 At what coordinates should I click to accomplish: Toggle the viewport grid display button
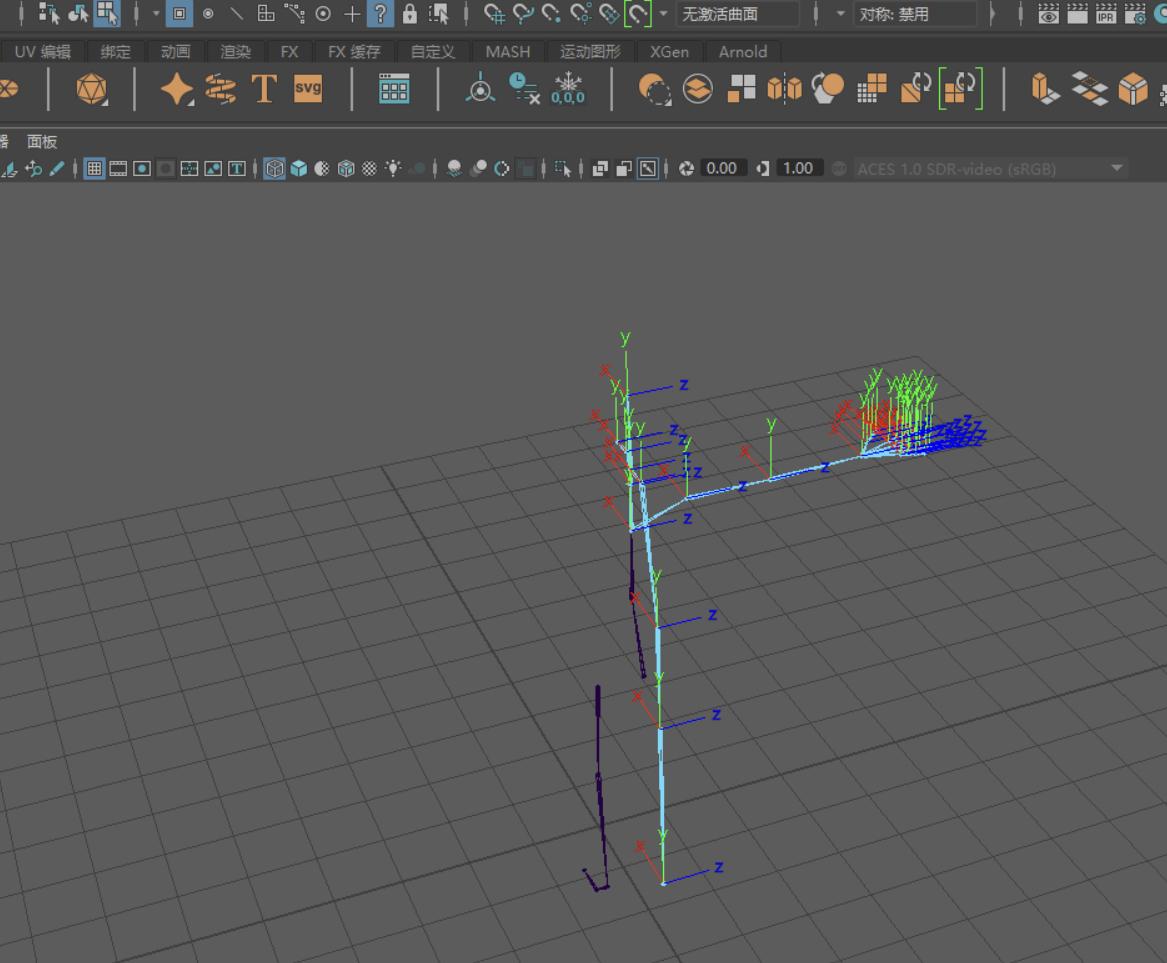[94, 169]
